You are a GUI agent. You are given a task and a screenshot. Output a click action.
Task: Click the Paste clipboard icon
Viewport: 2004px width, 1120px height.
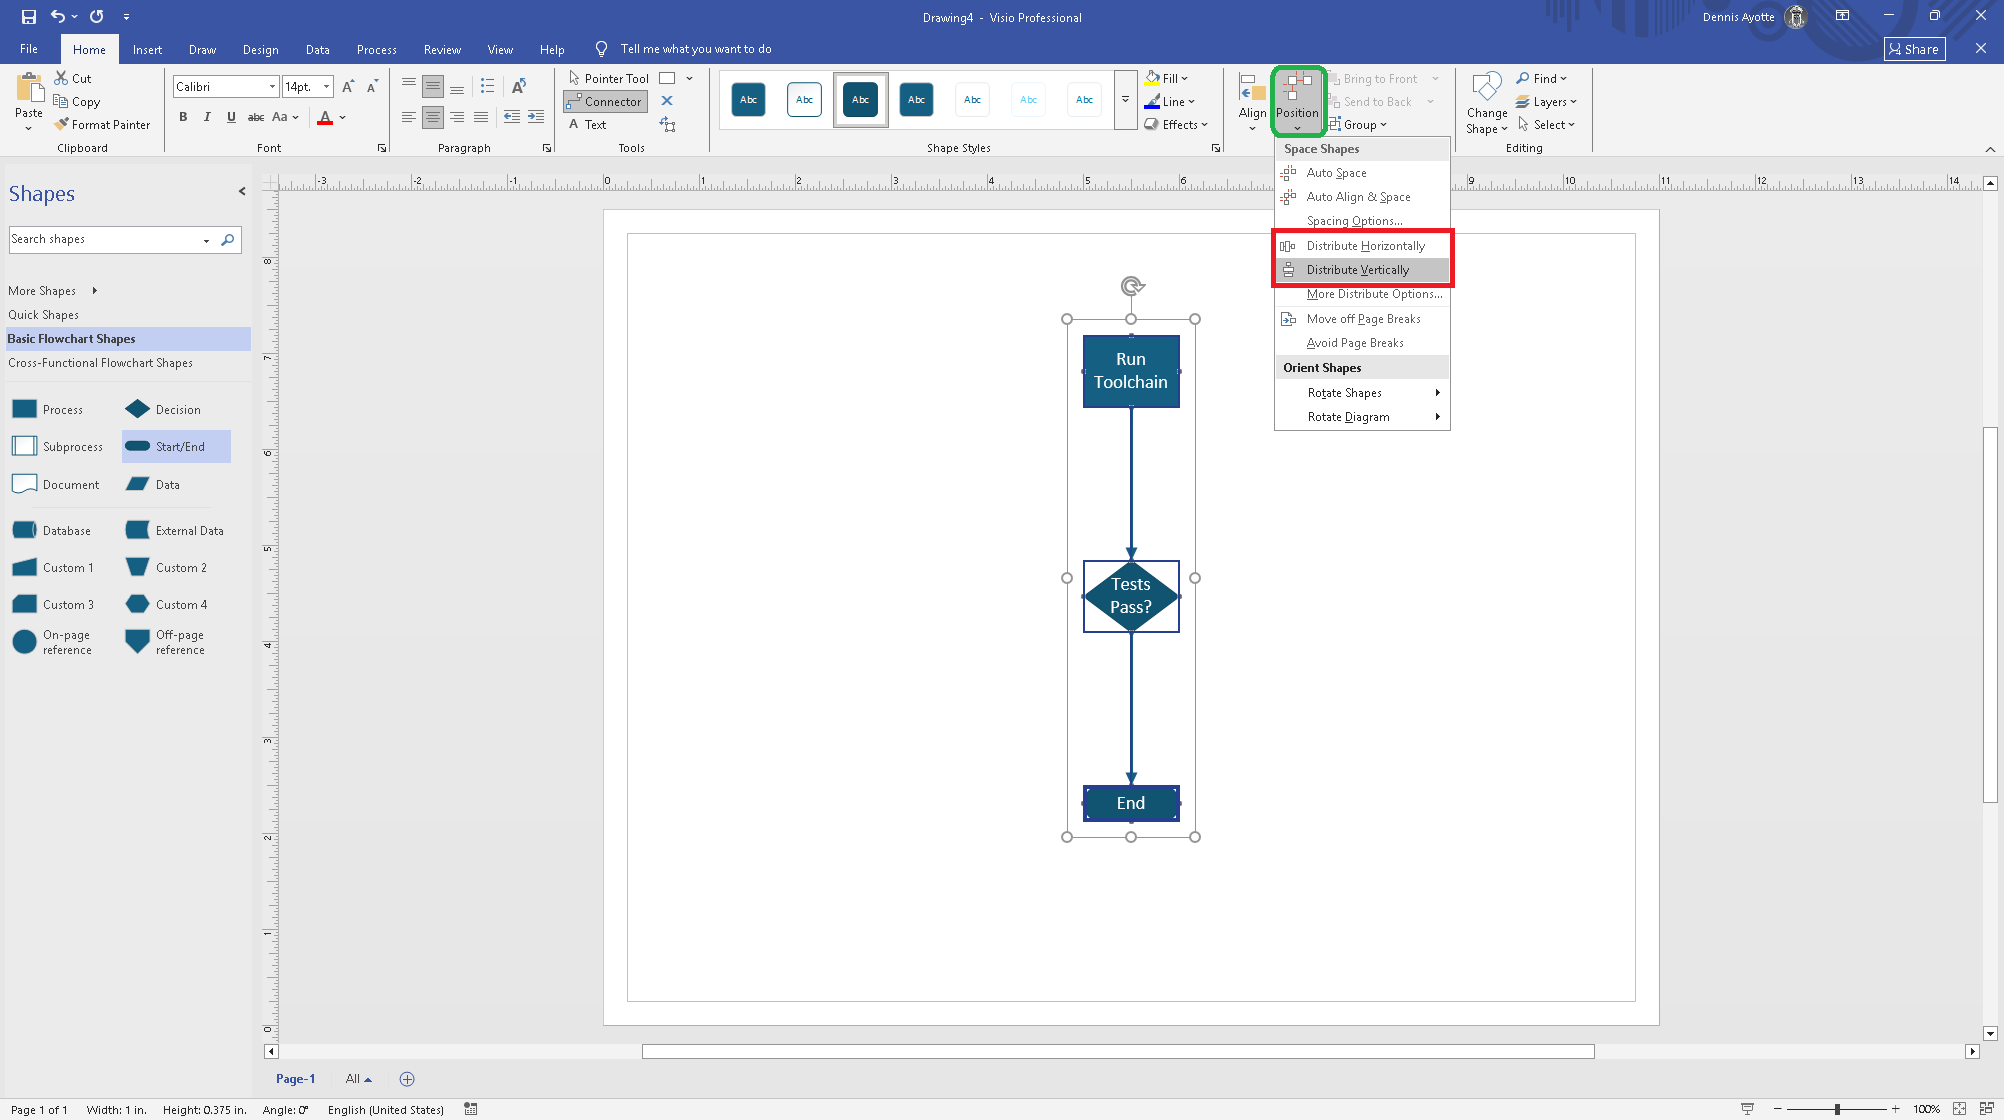[29, 90]
